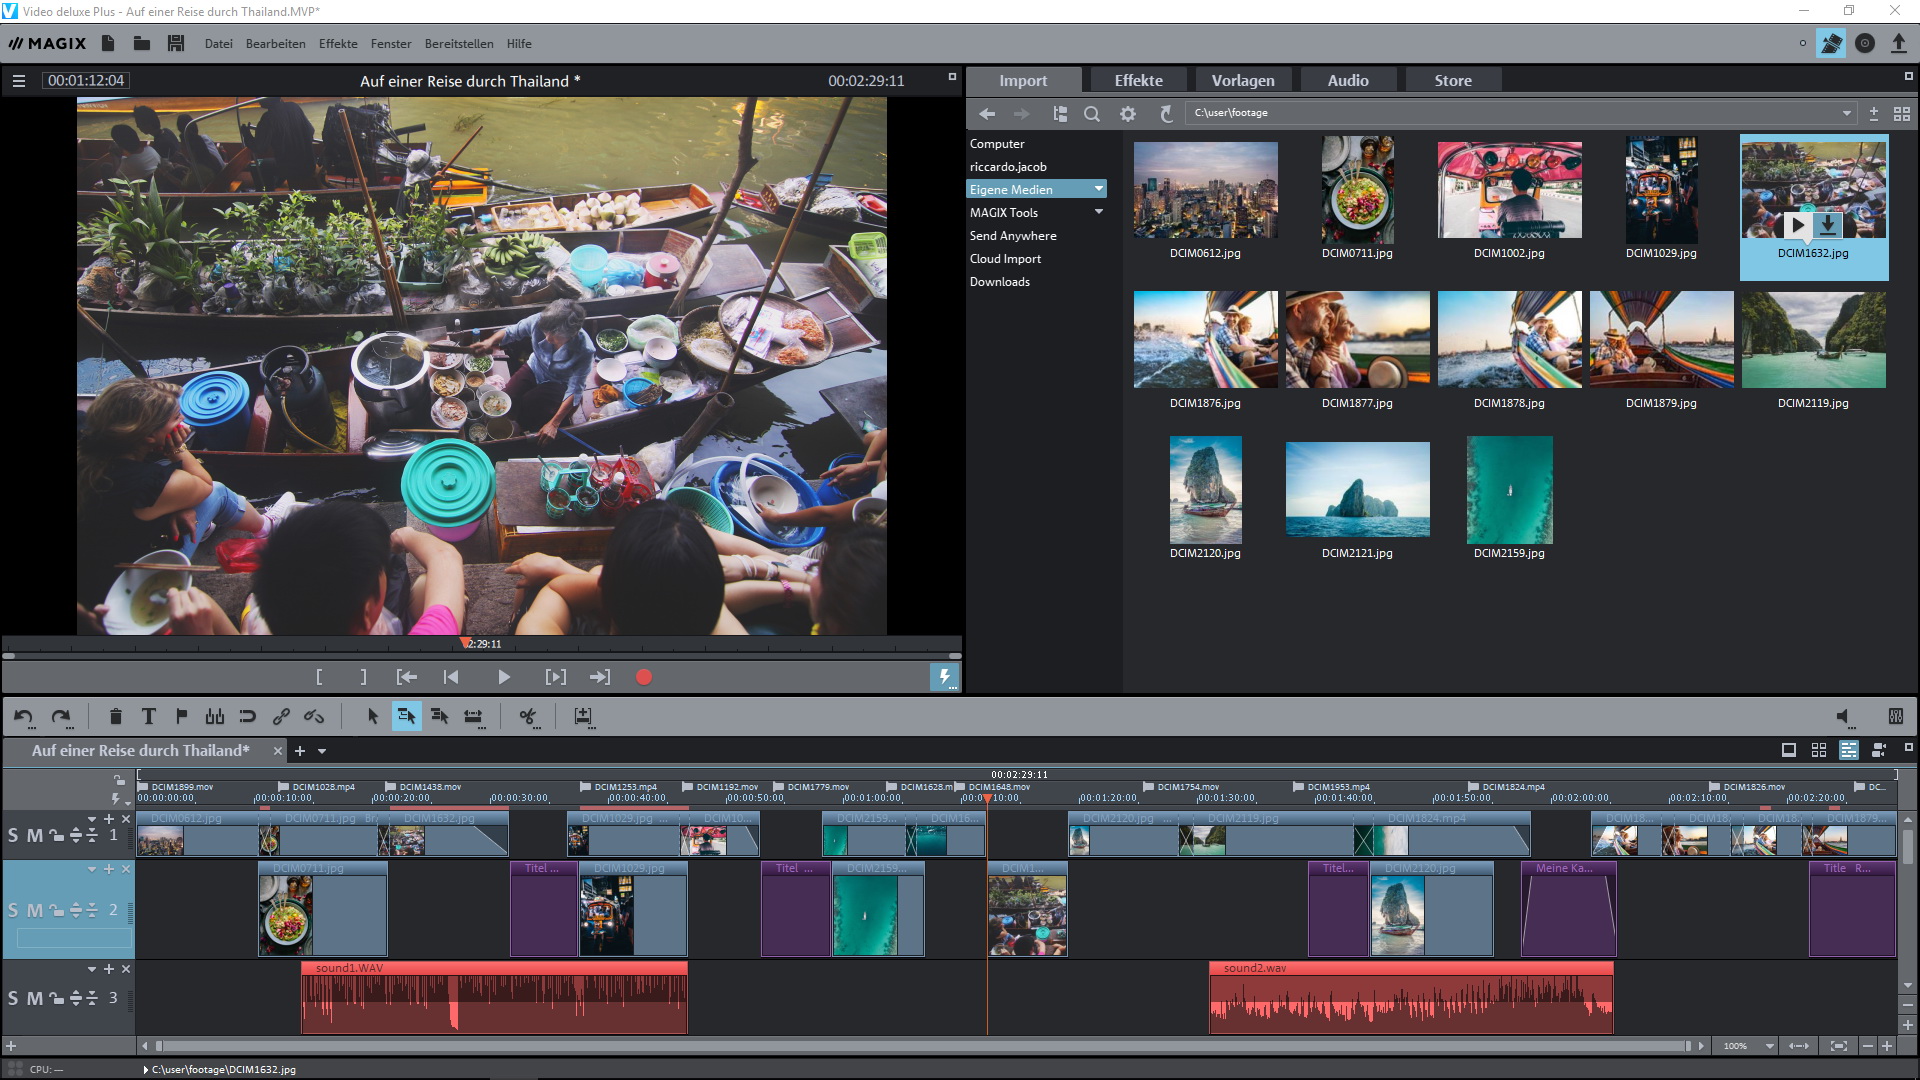Open the footage path dropdown
Image resolution: width=1920 pixels, height=1080 pixels.
(1846, 113)
